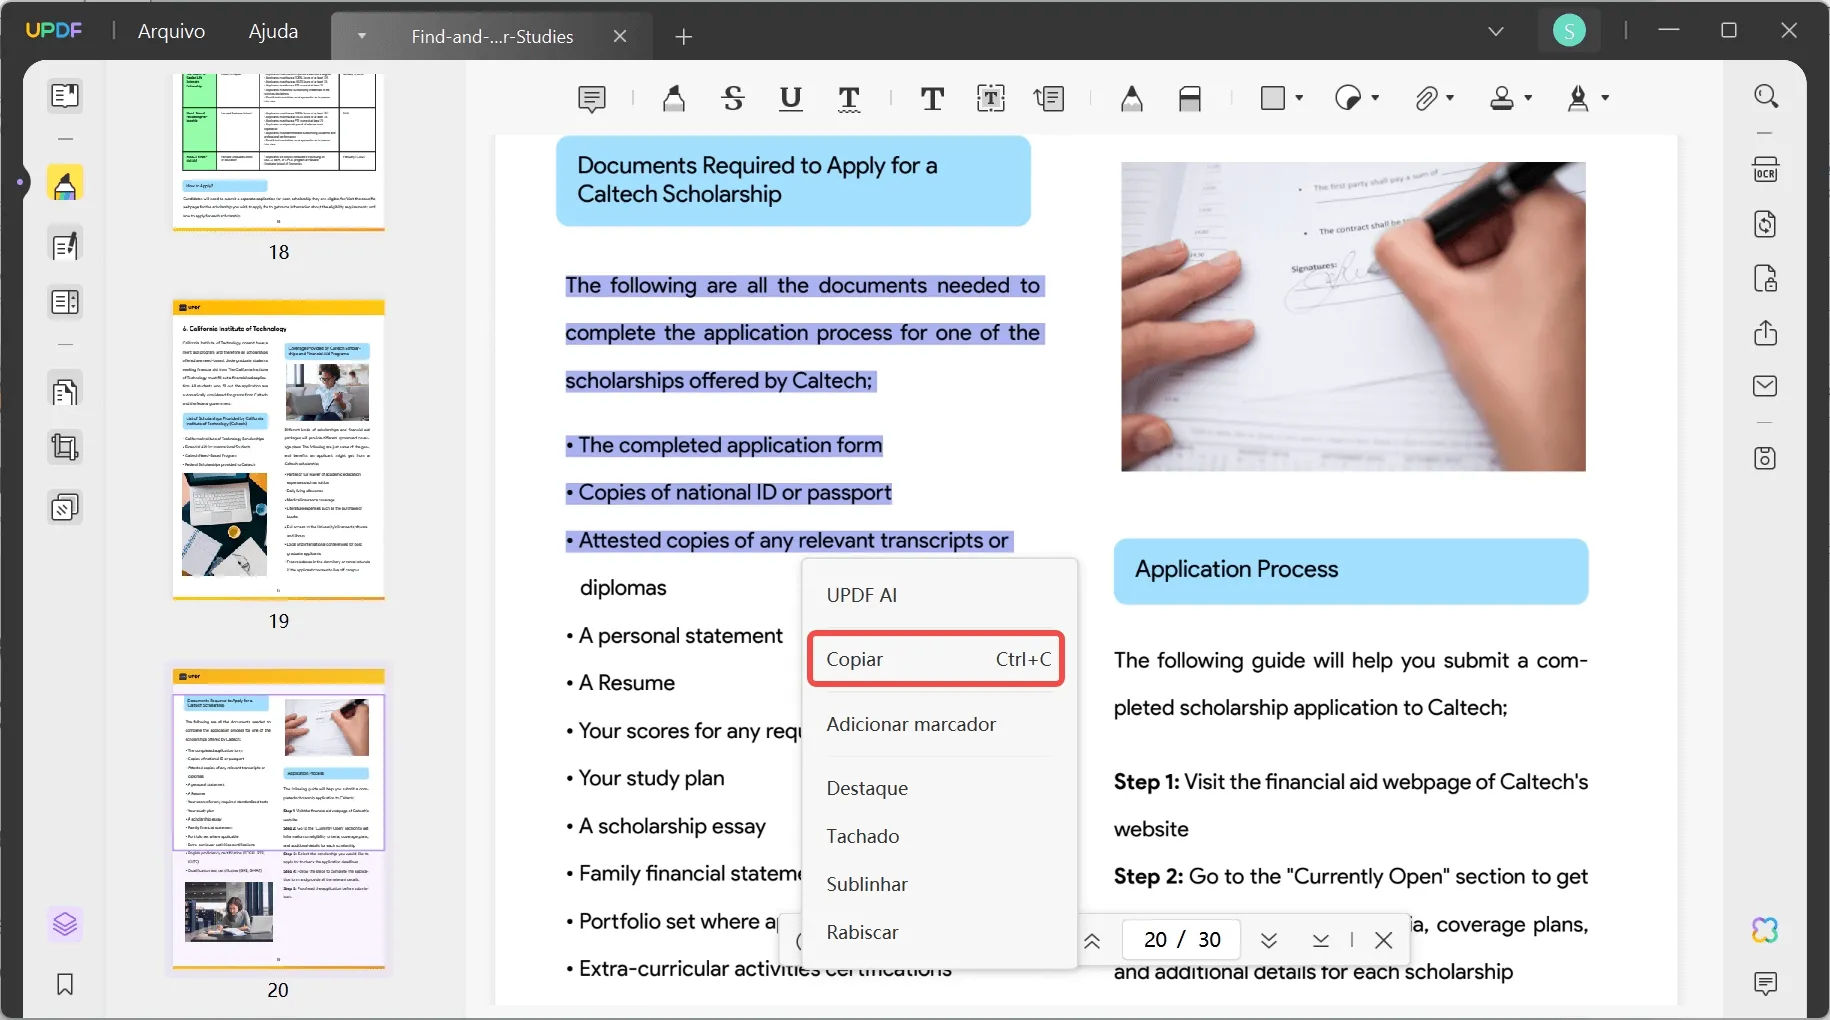This screenshot has width=1830, height=1020.
Task: Select the Text Box tool
Action: (x=991, y=98)
